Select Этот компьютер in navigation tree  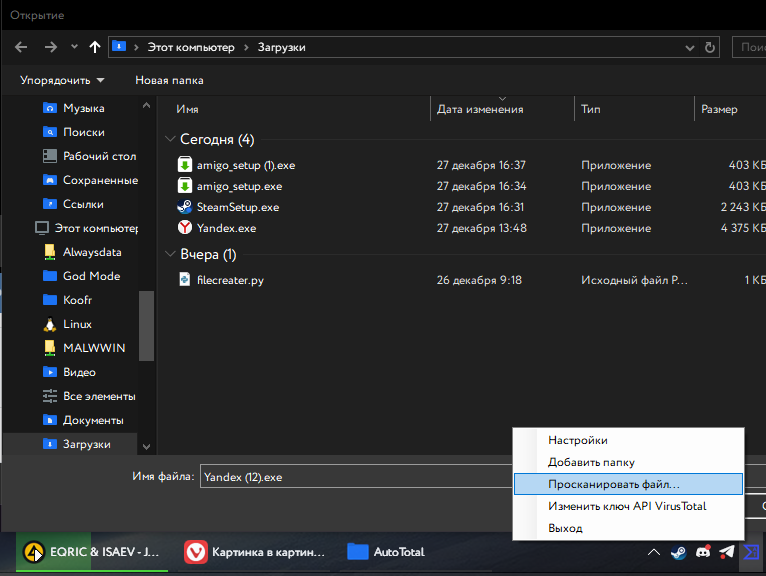(86, 228)
